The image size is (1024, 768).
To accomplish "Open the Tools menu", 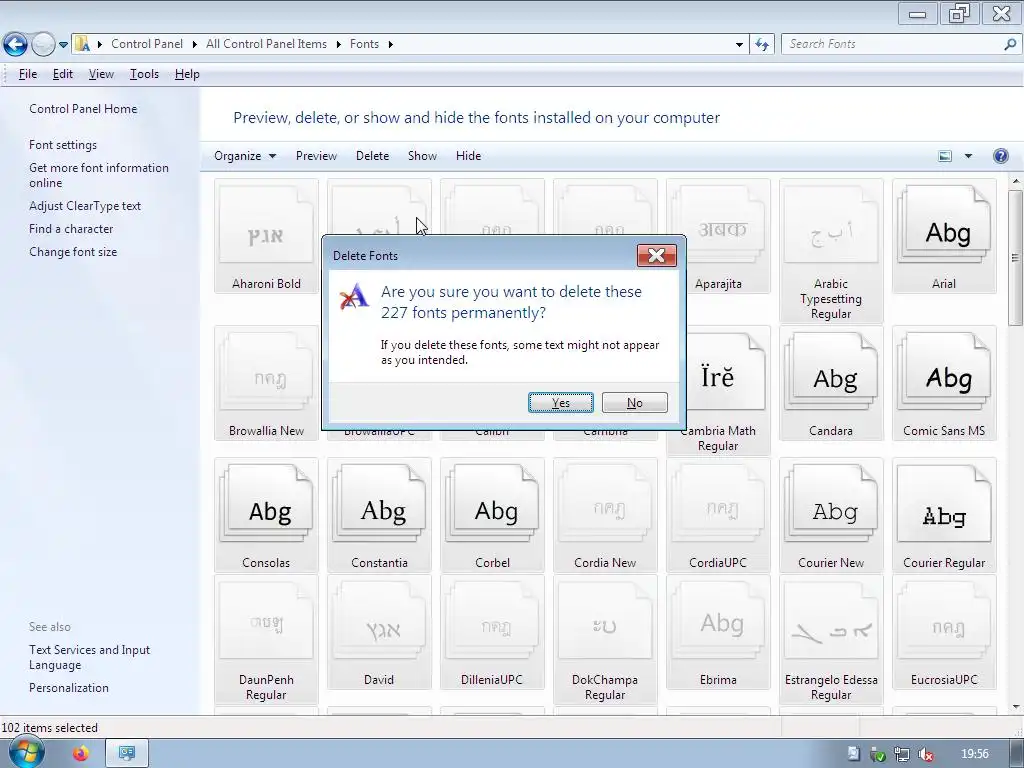I will pyautogui.click(x=144, y=74).
